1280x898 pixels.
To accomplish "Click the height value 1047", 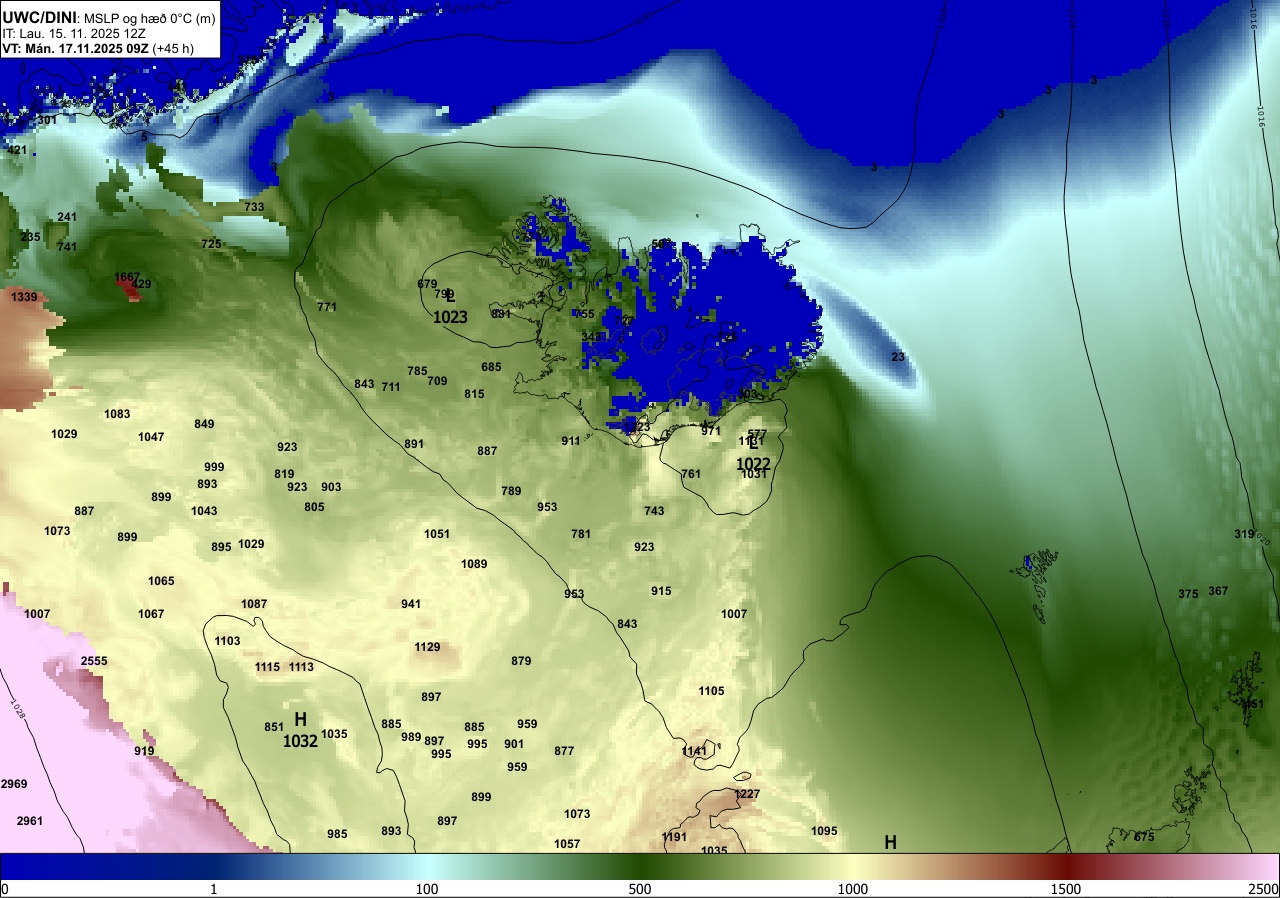I will tap(151, 437).
